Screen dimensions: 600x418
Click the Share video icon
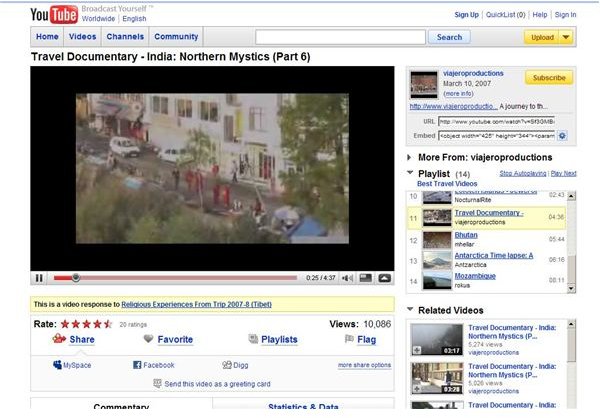[59, 339]
